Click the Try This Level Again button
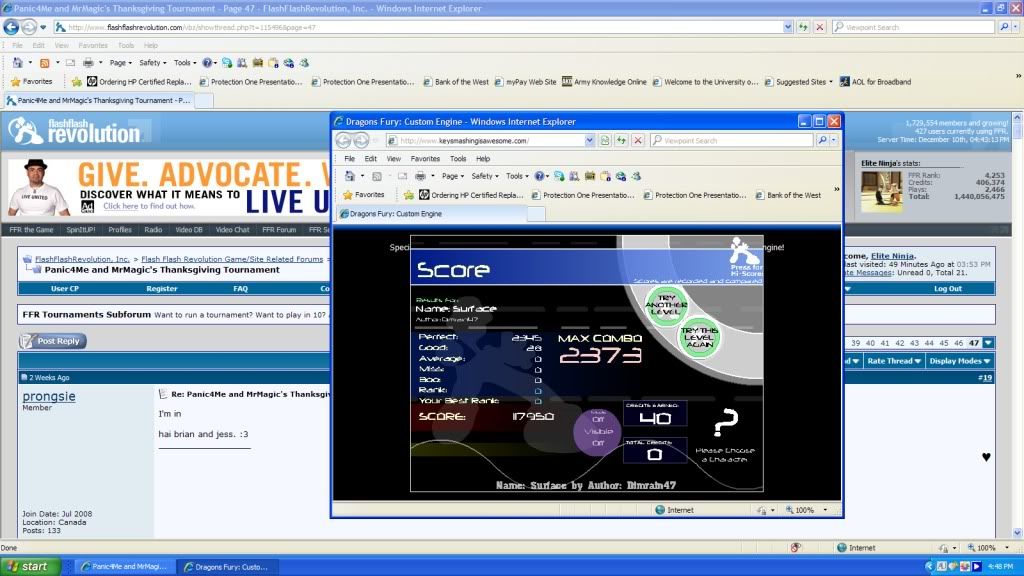This screenshot has height=576, width=1024. click(699, 337)
